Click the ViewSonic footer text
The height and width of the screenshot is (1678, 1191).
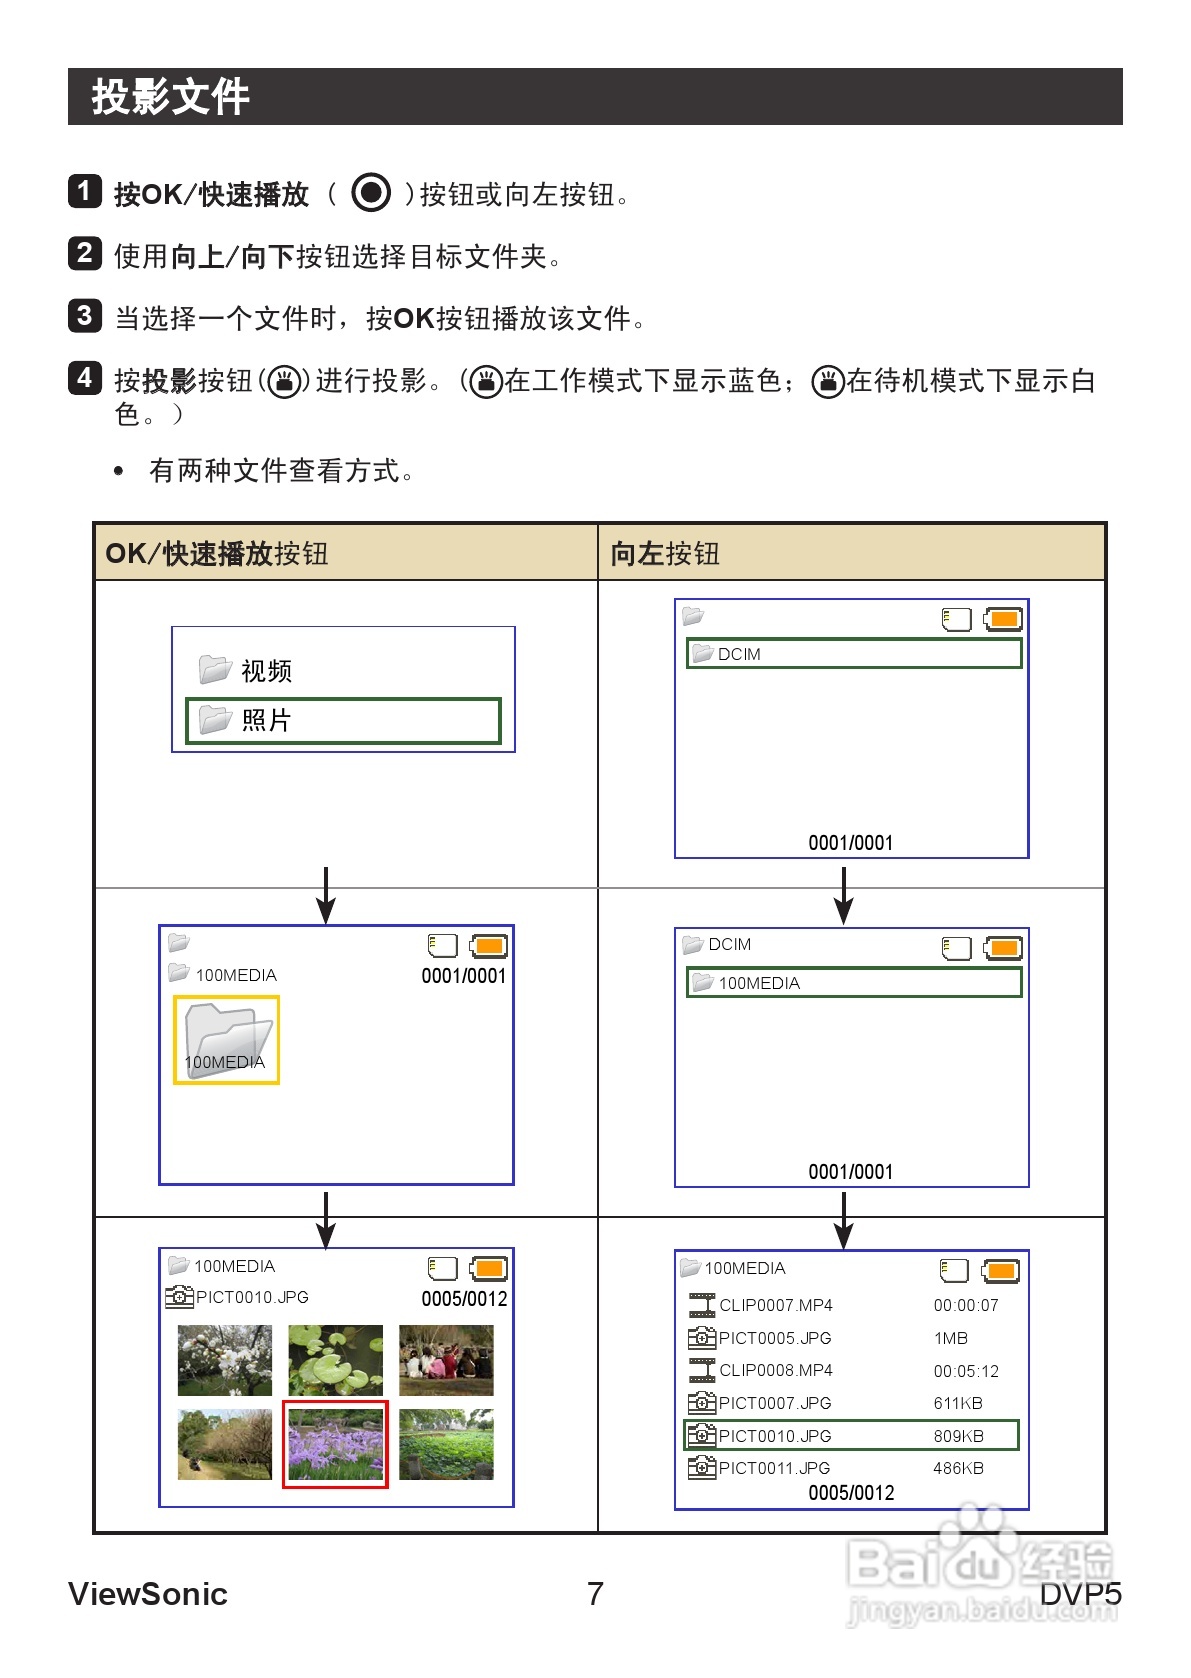(148, 1593)
